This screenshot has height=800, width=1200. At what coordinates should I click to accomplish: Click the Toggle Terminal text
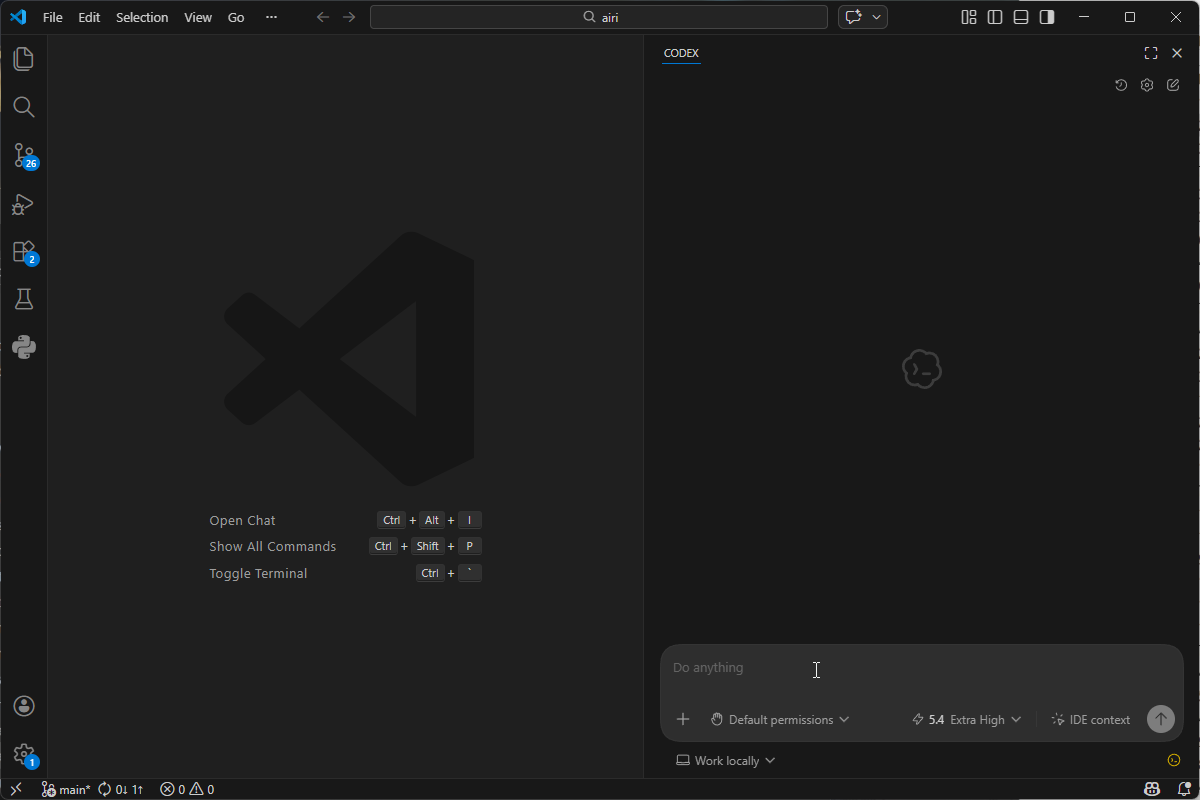tap(258, 573)
